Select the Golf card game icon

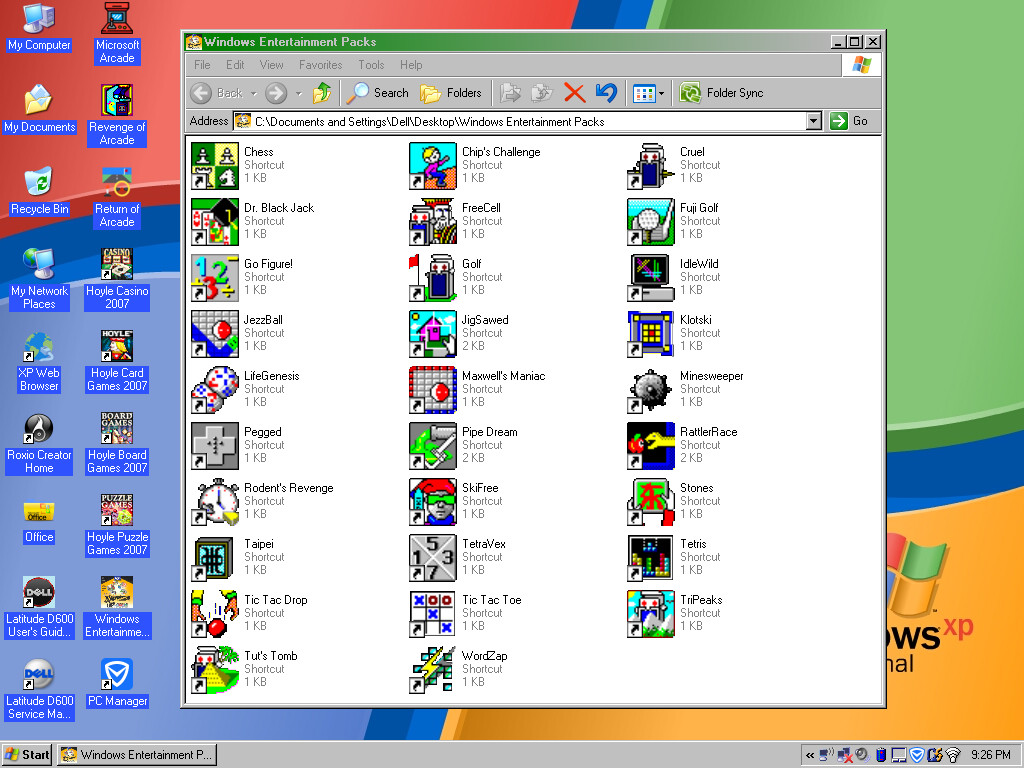click(433, 278)
